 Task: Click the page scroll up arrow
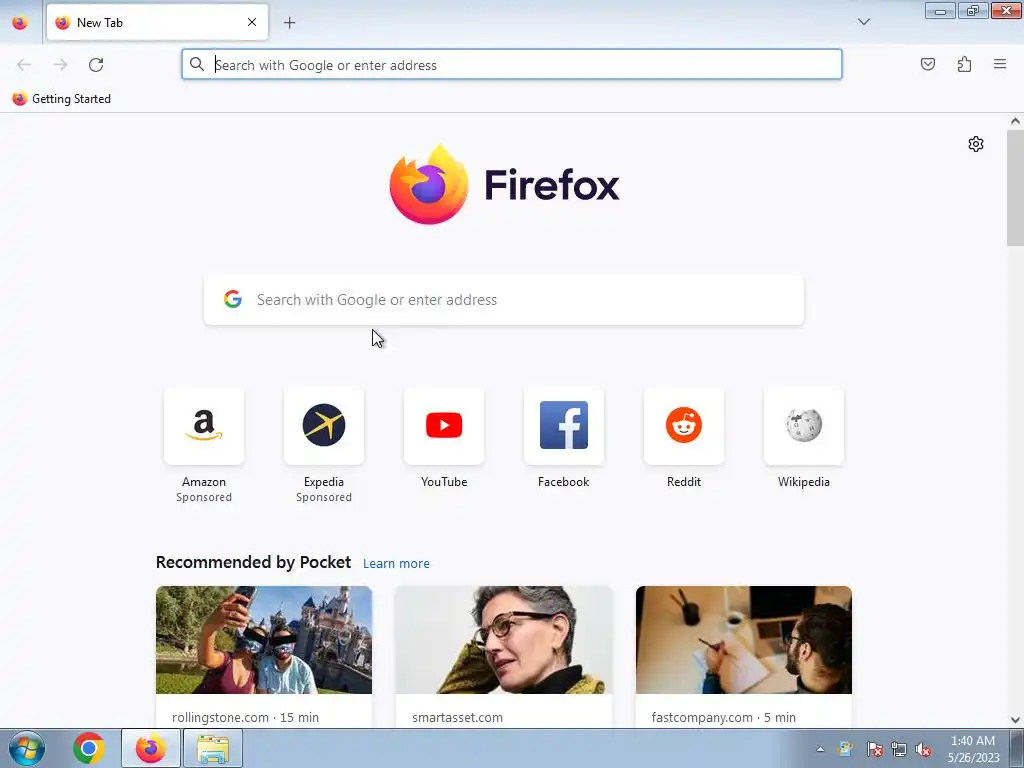[1015, 121]
